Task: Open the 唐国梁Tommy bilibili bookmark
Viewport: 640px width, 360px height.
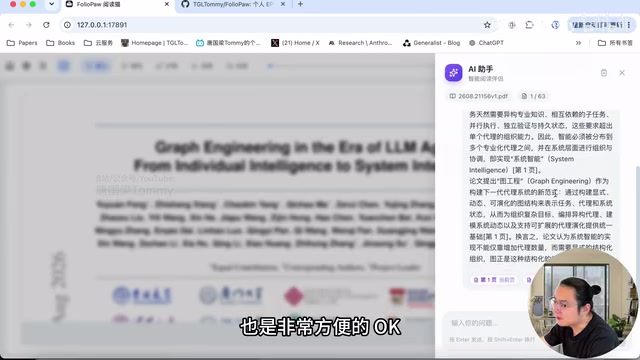Action: pyautogui.click(x=228, y=43)
